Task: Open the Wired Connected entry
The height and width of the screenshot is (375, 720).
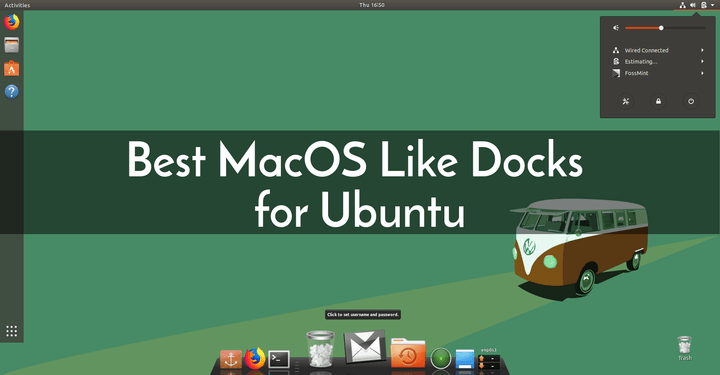Action: 658,50
